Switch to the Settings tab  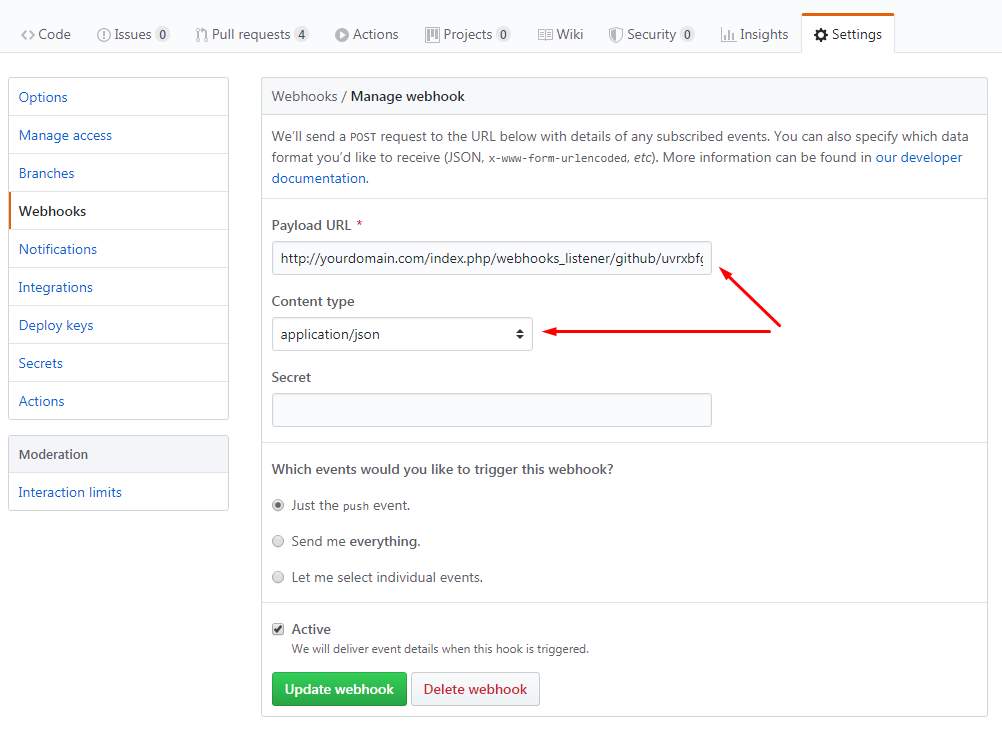pos(847,33)
